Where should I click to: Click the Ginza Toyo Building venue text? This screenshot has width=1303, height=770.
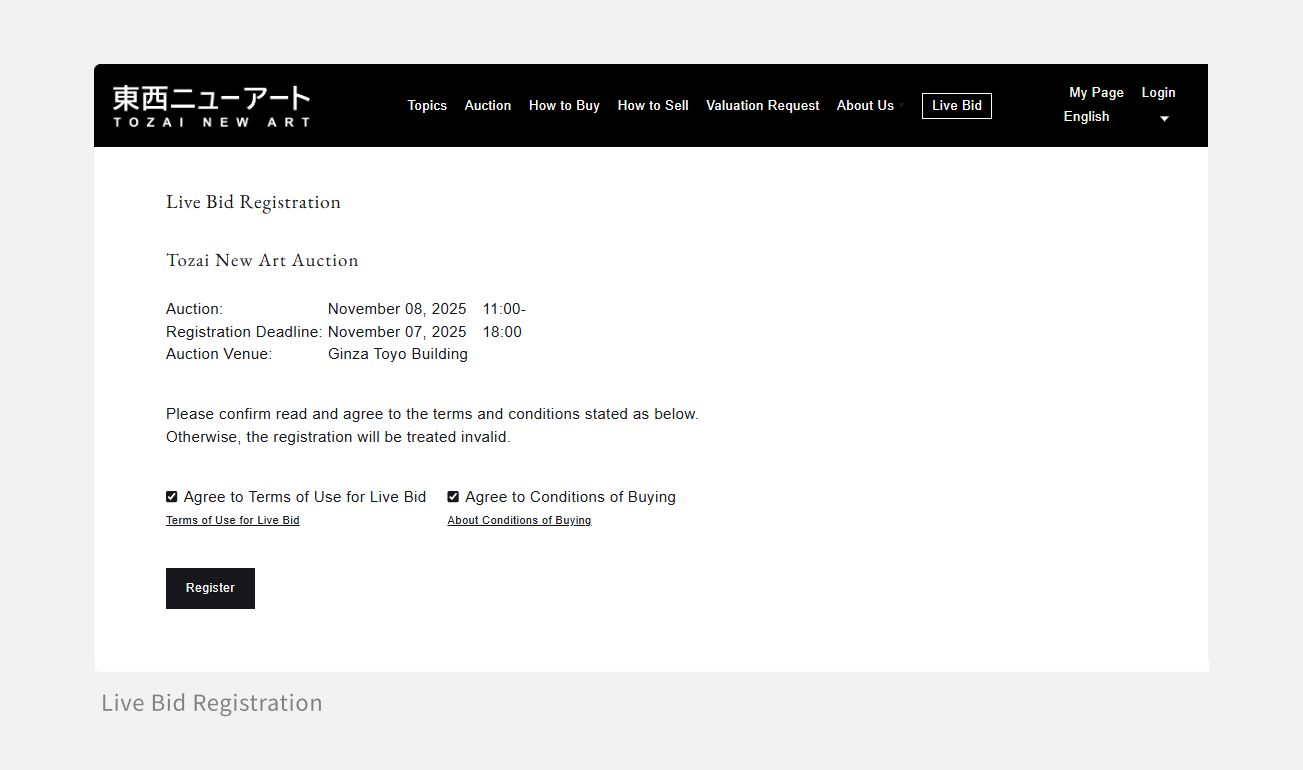(x=398, y=354)
